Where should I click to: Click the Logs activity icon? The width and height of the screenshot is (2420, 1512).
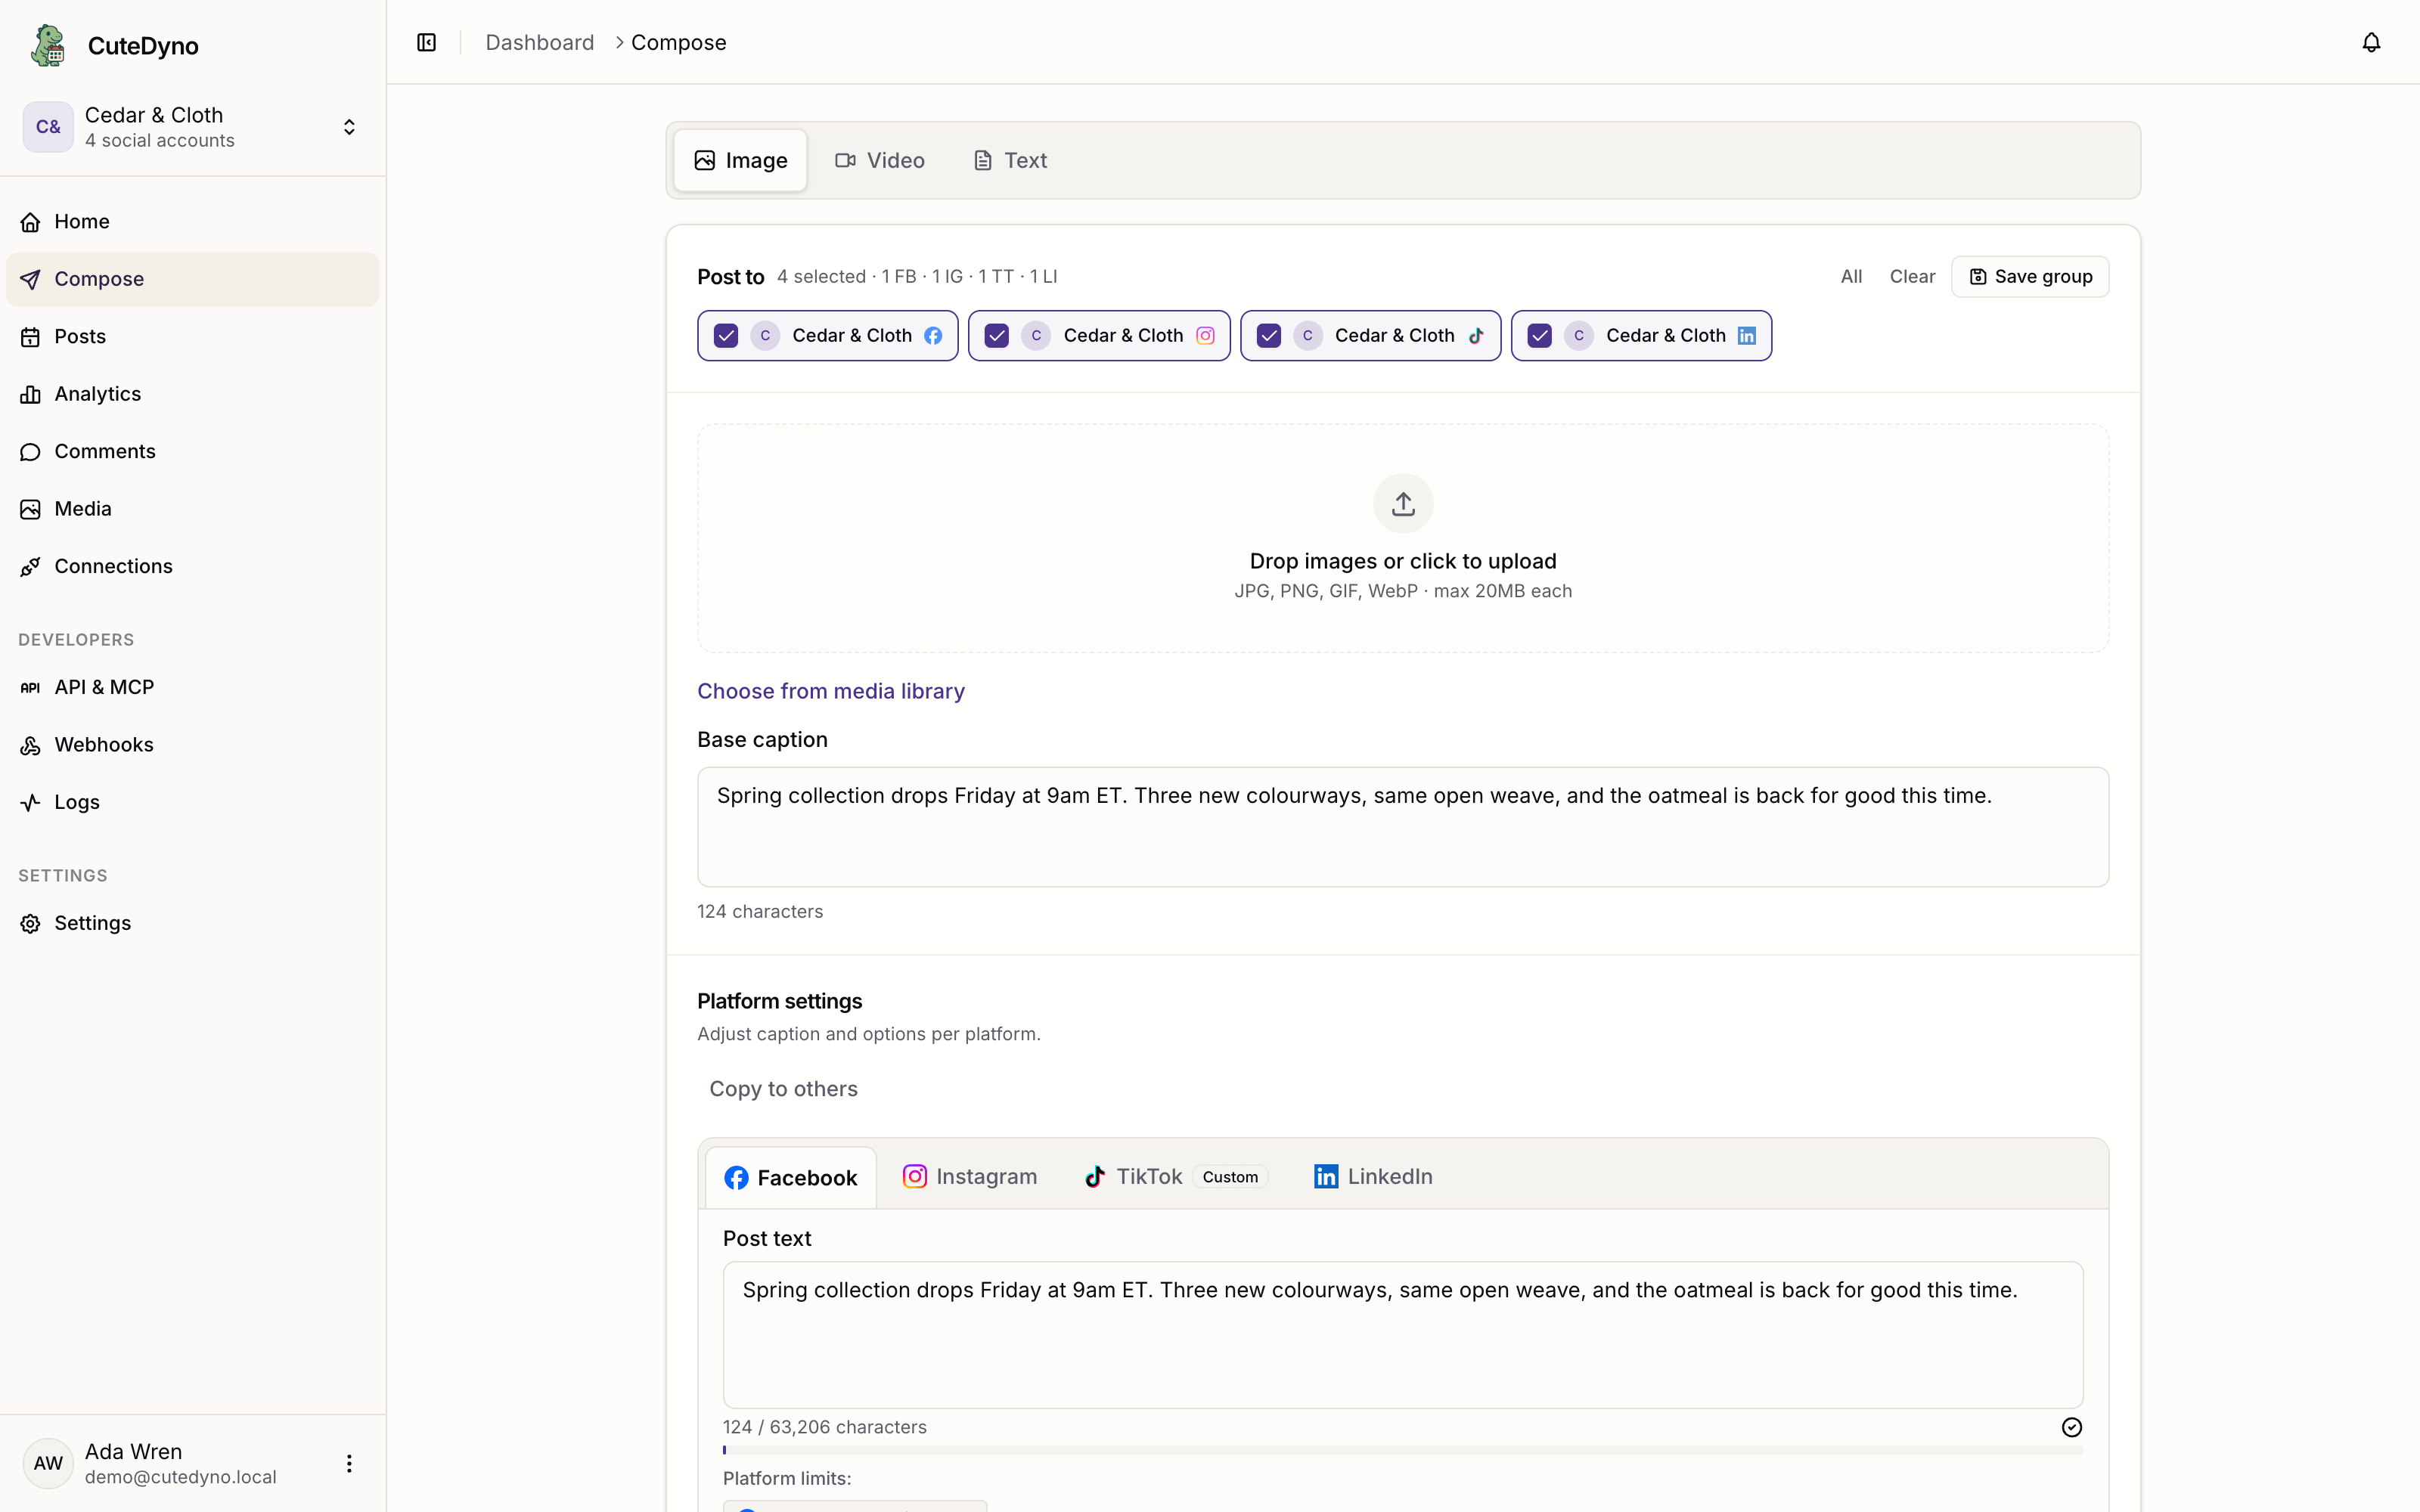(x=31, y=802)
